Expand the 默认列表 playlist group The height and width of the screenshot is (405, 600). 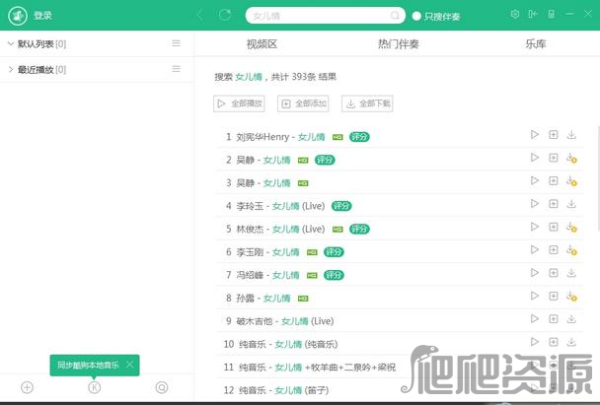[x=10, y=44]
